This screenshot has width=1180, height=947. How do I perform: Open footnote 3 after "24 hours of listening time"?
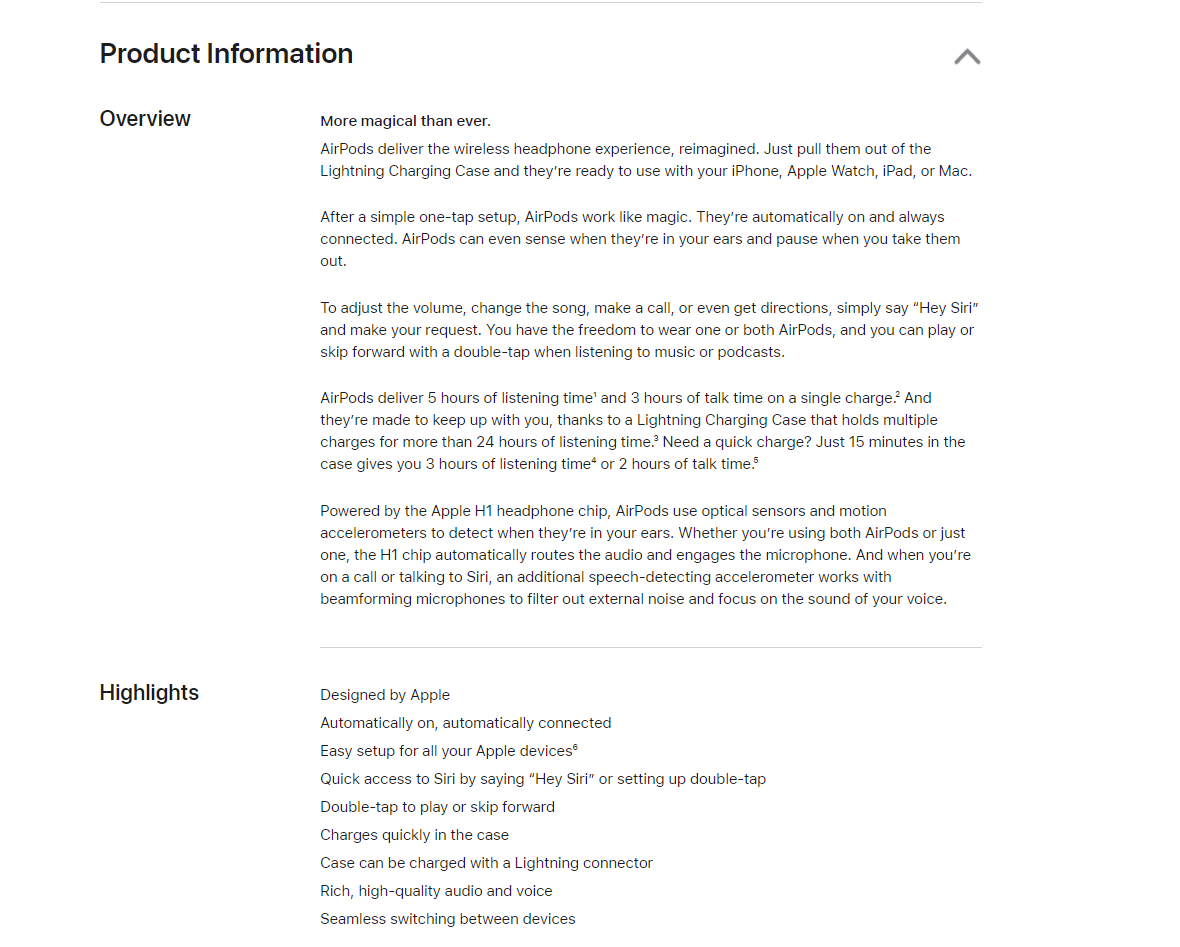(656, 437)
